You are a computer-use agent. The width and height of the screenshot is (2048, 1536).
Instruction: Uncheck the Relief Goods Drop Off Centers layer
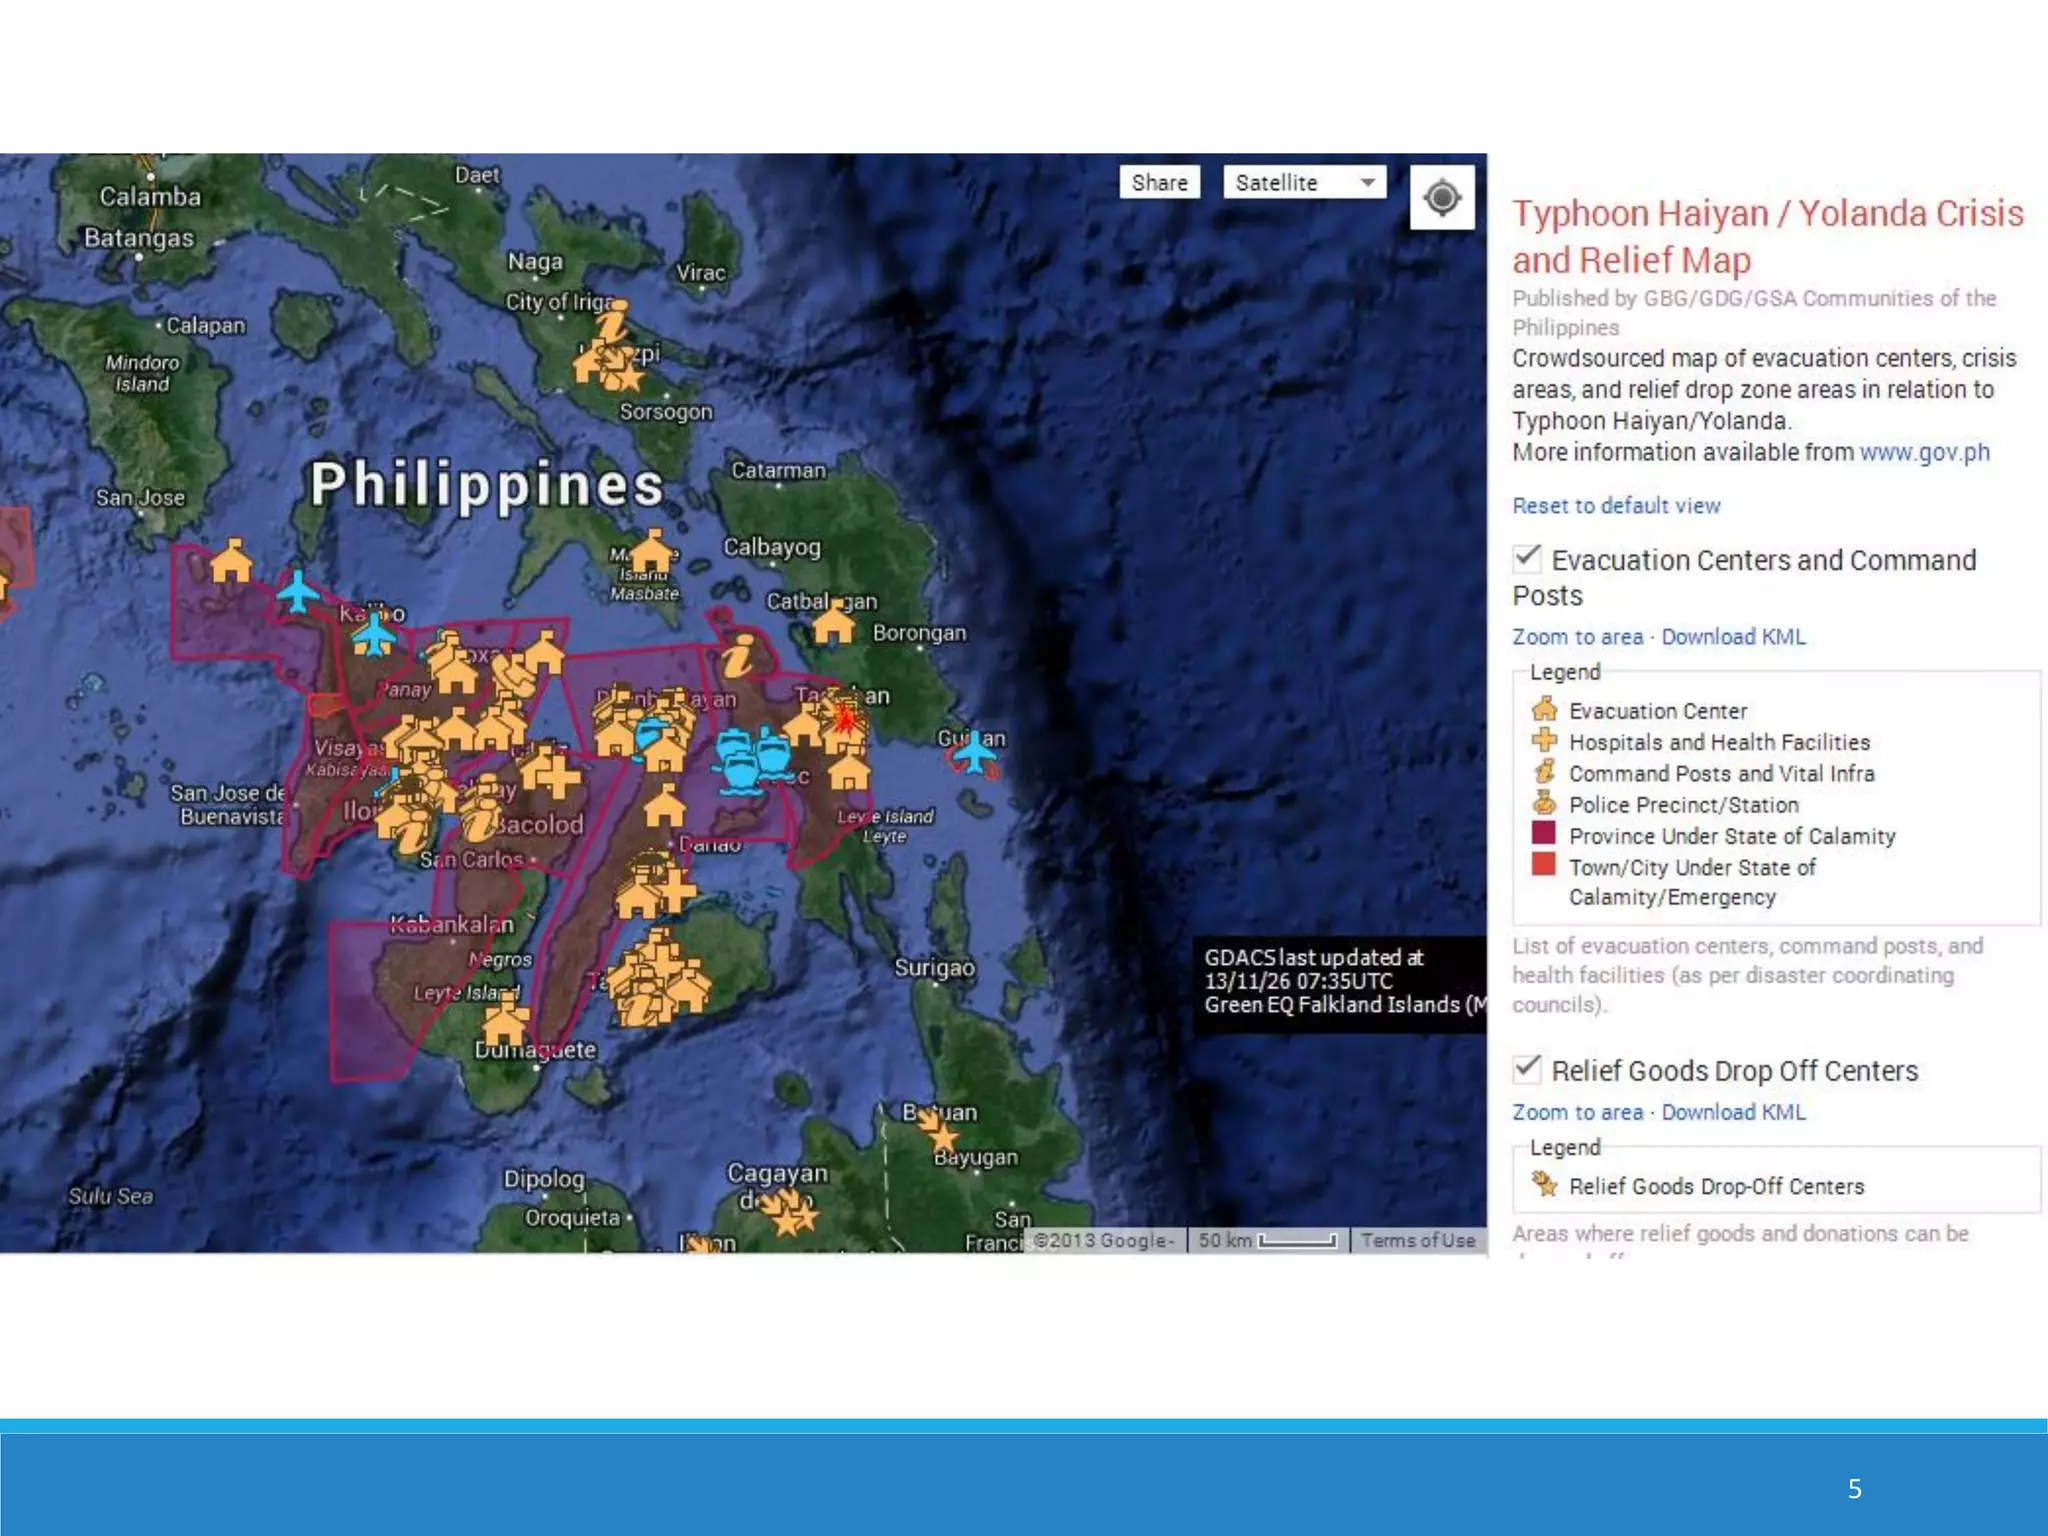click(1527, 1068)
